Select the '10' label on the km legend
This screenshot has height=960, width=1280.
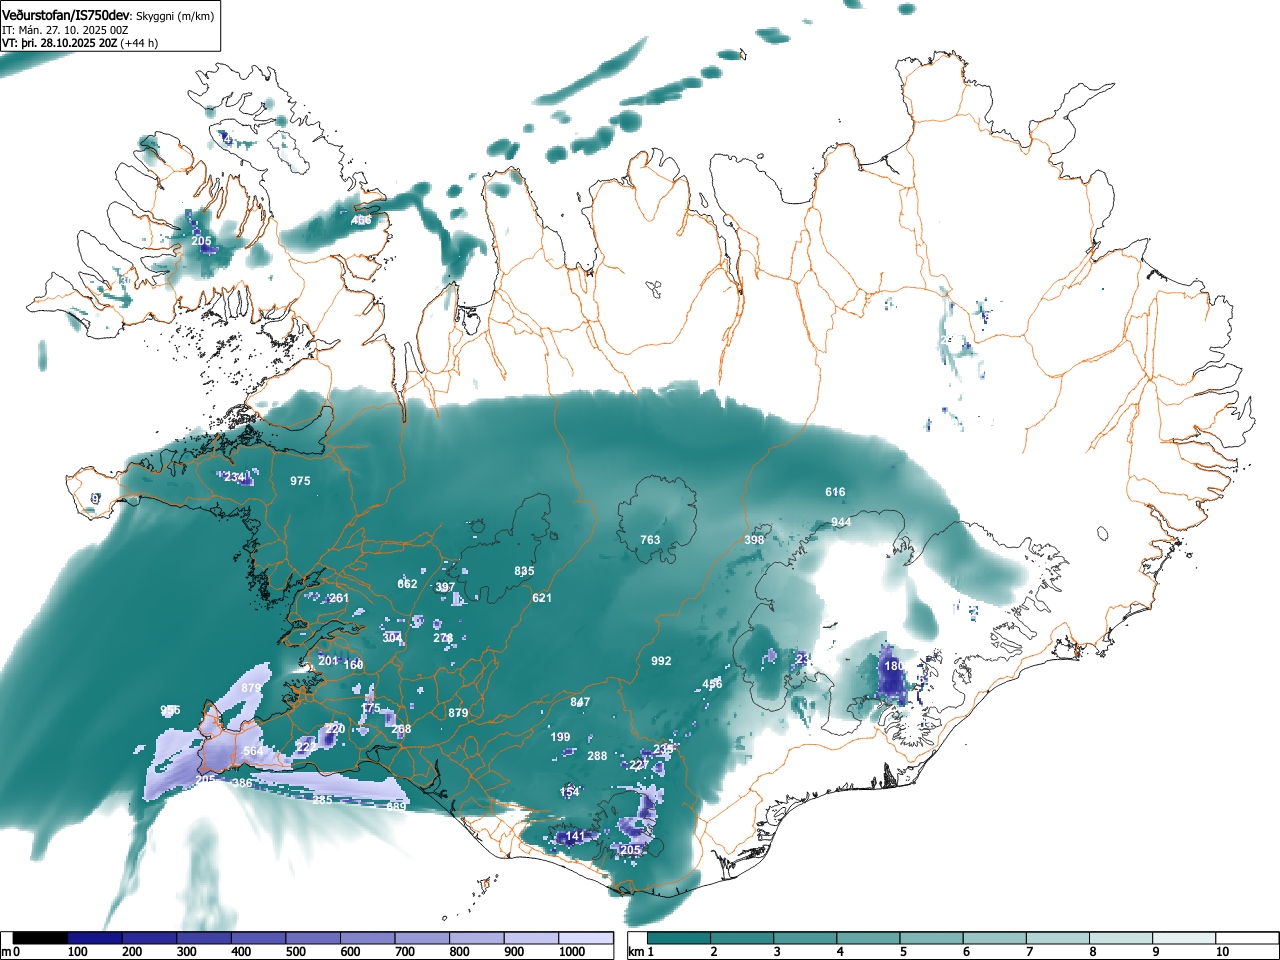click(x=1222, y=952)
